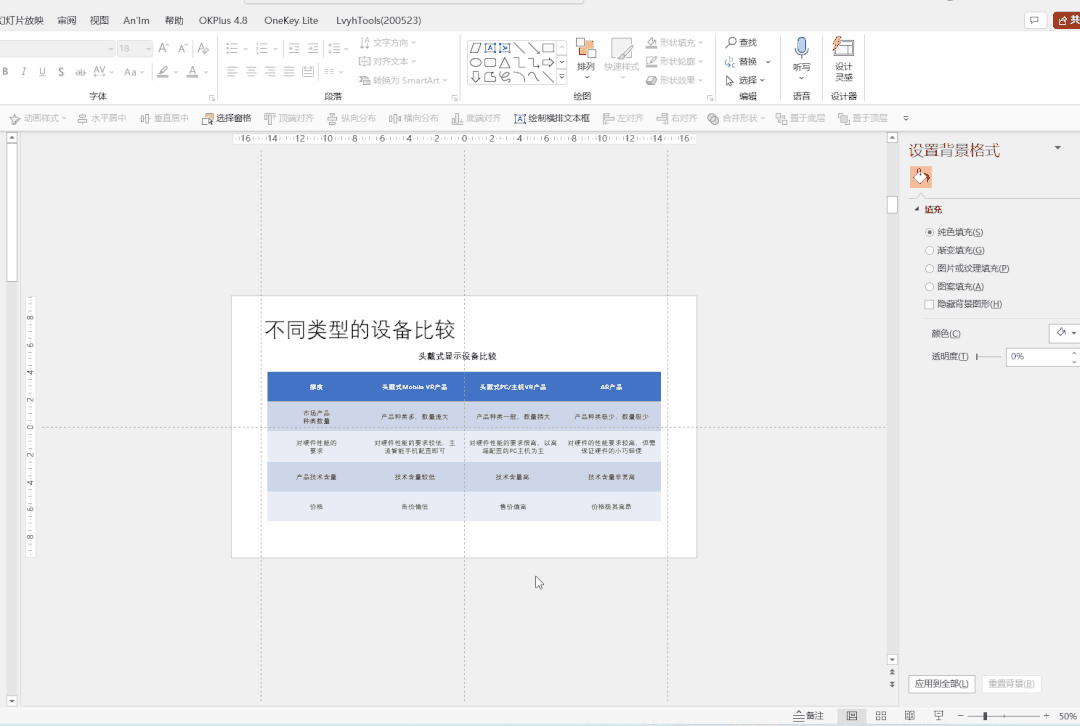Switch to normal view in status bar
Image resolution: width=1080 pixels, height=726 pixels.
(x=852, y=716)
